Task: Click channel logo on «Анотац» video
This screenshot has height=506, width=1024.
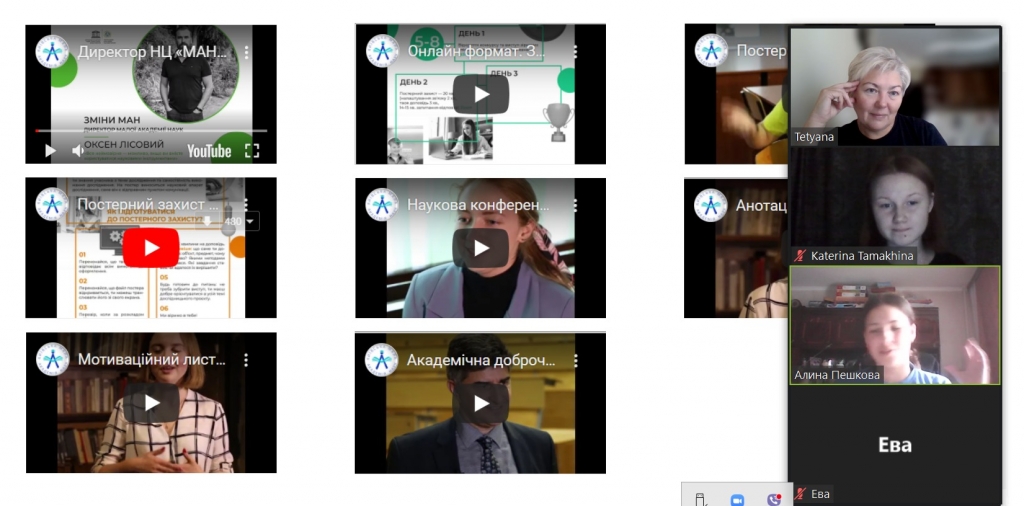Action: (x=711, y=205)
